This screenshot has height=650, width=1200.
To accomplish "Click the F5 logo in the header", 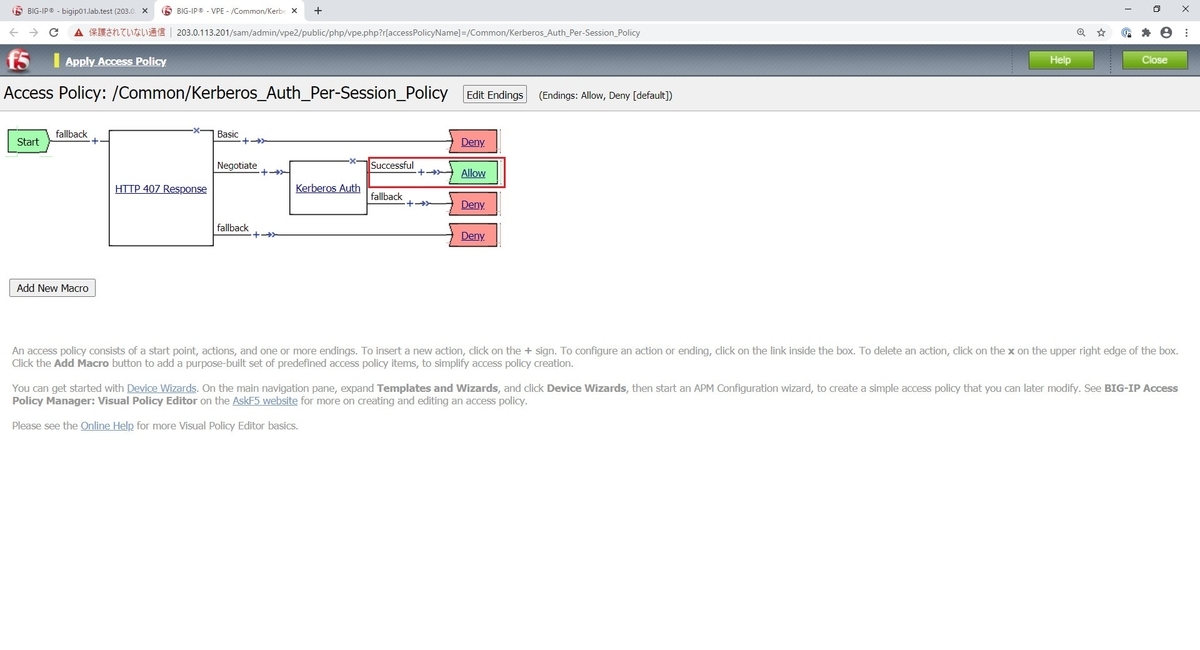I will tap(17, 60).
